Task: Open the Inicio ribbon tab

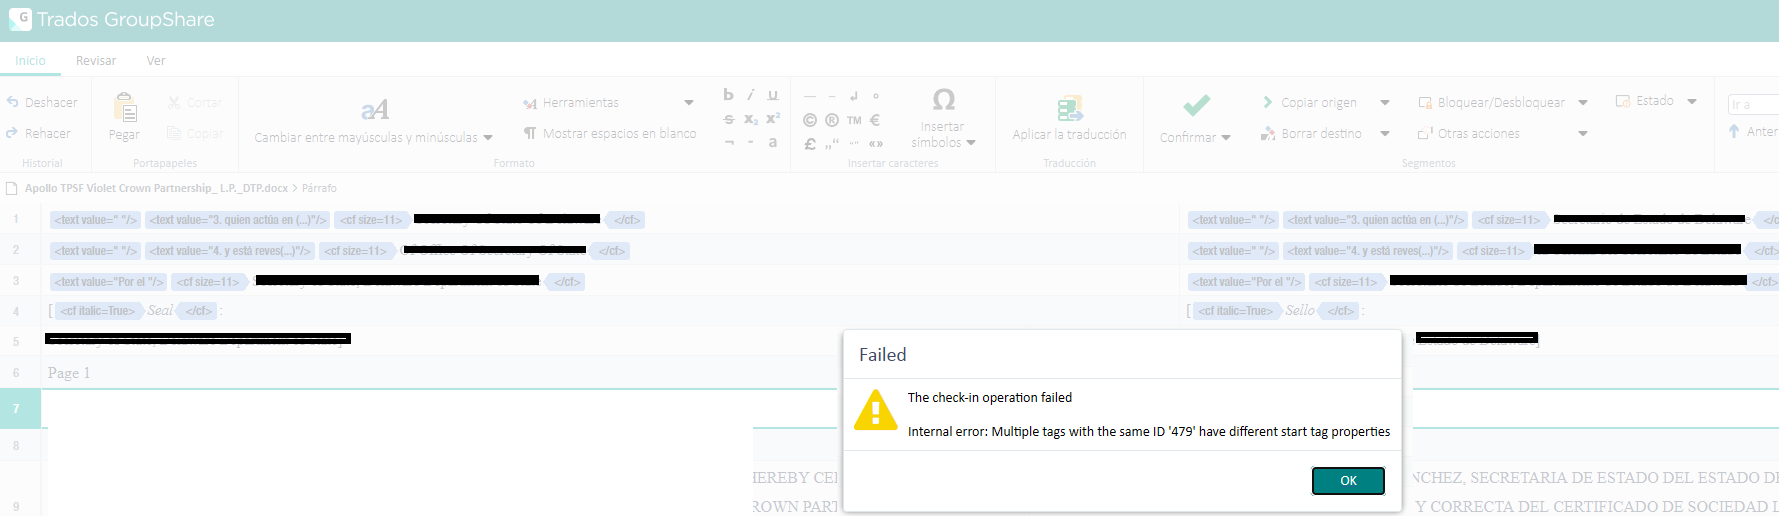Action: (30, 61)
